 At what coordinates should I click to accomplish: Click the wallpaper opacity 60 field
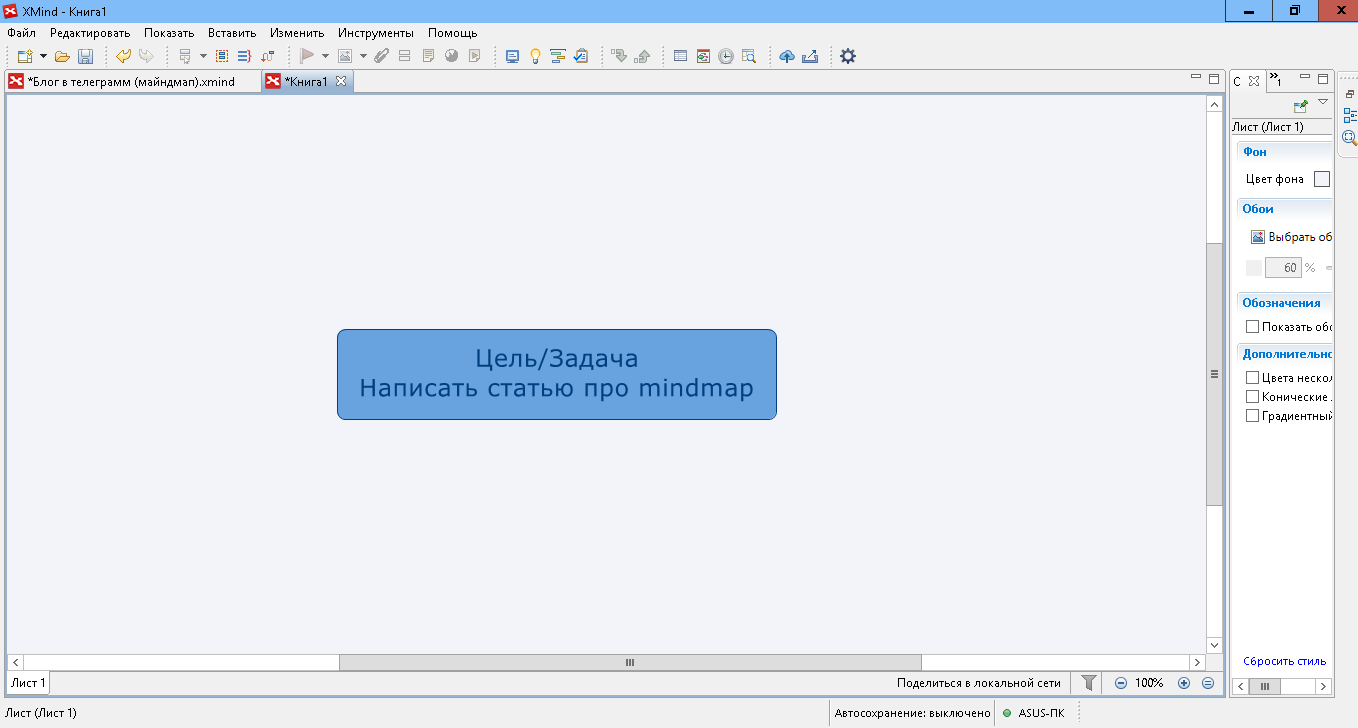(1282, 267)
